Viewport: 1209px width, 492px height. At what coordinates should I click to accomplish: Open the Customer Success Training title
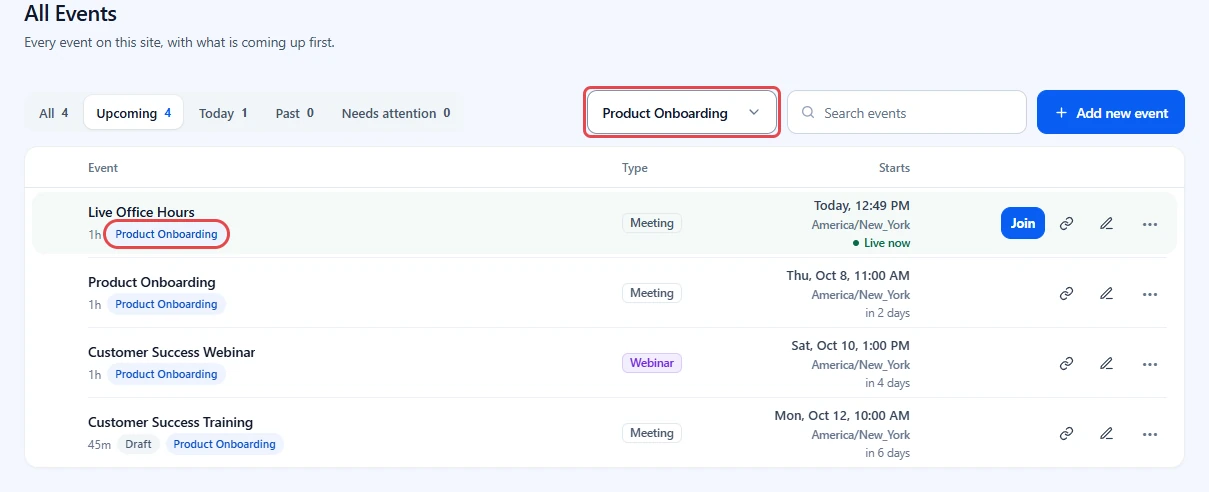[170, 422]
